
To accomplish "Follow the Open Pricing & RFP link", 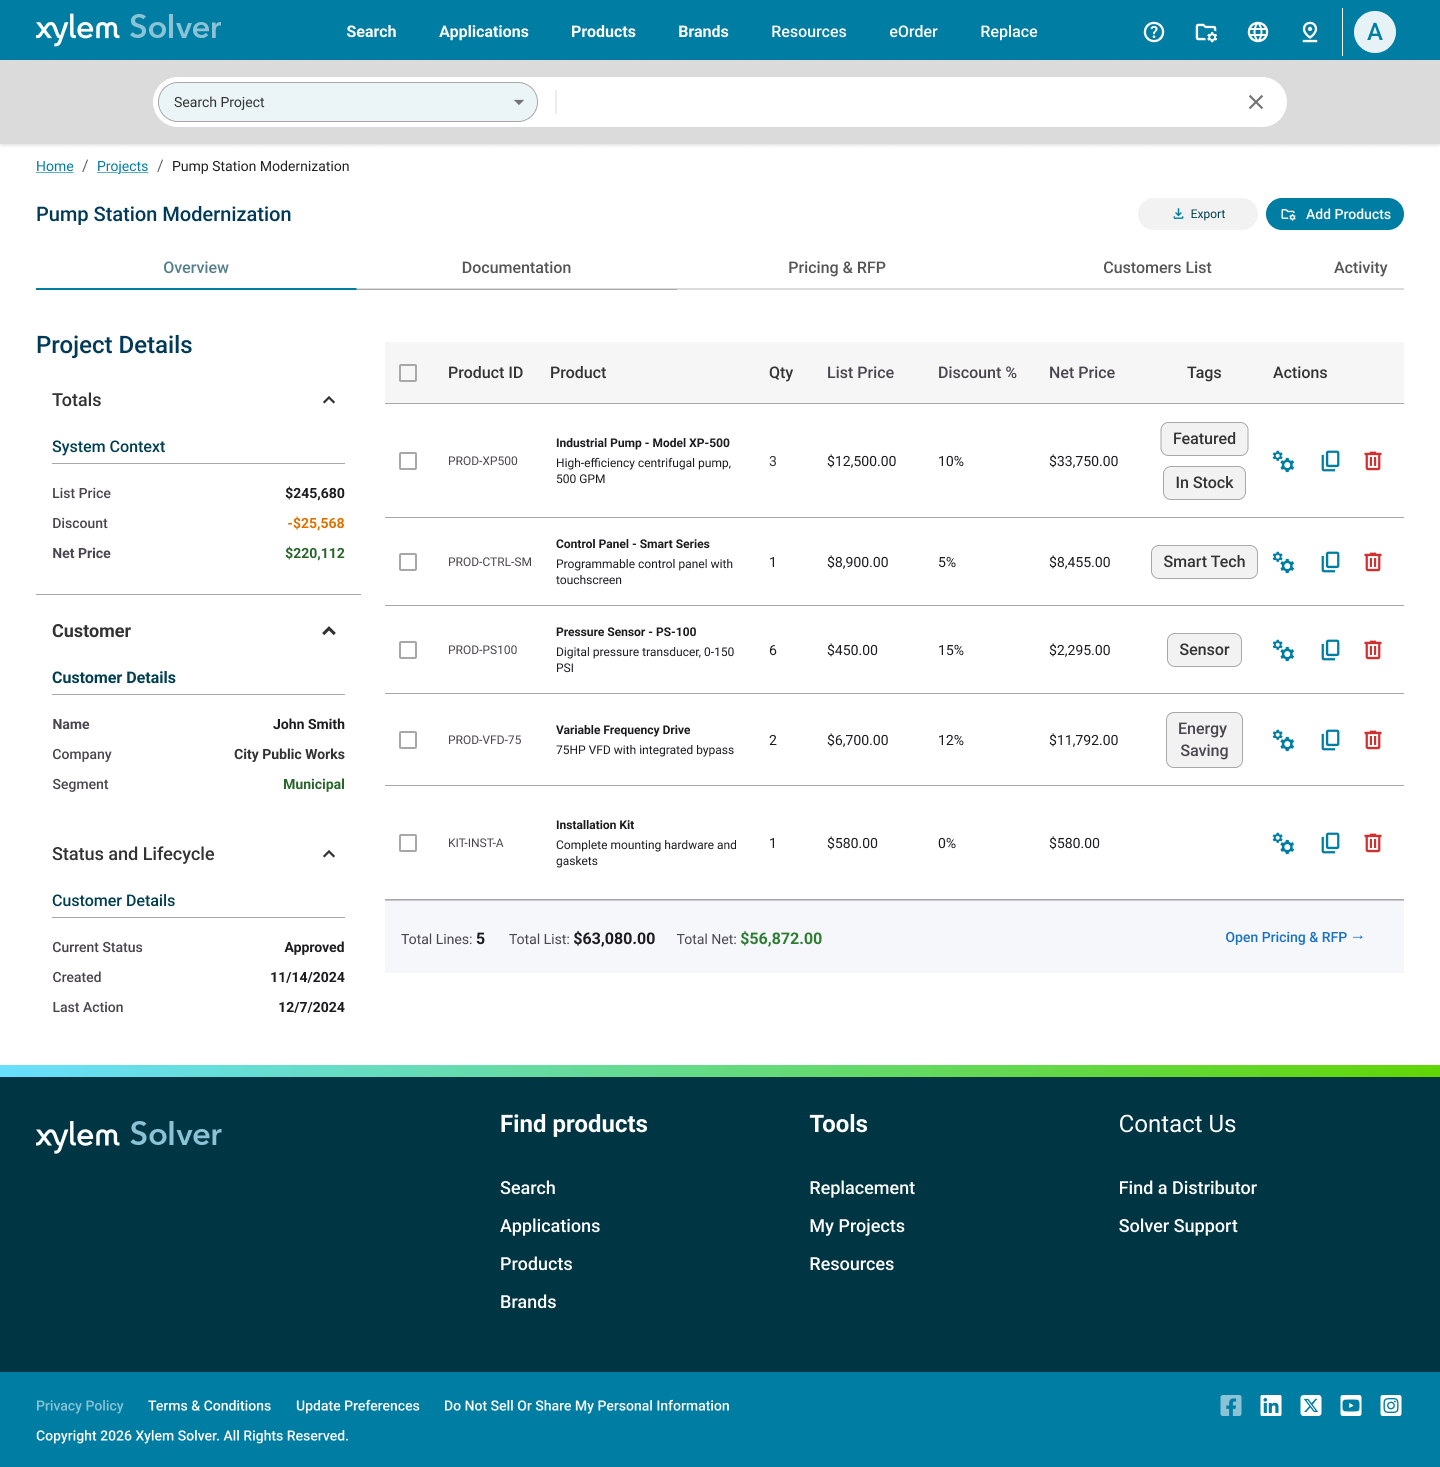I will pyautogui.click(x=1294, y=937).
